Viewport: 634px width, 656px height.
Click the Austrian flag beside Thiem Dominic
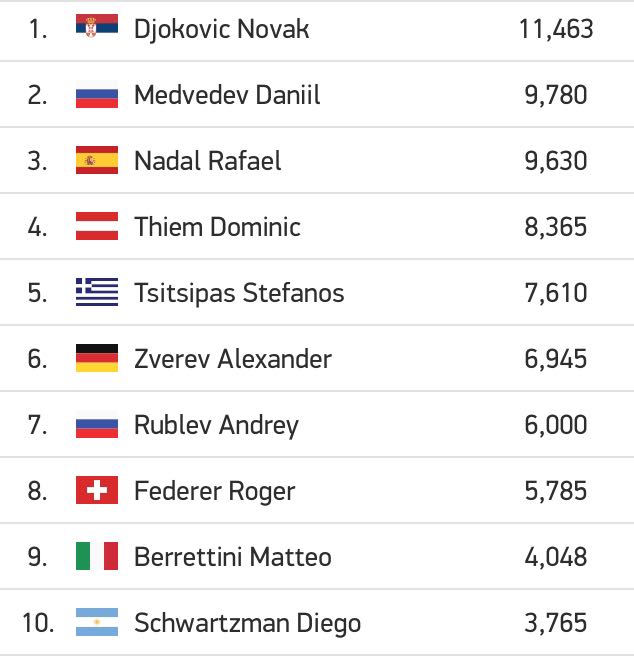pyautogui.click(x=97, y=226)
